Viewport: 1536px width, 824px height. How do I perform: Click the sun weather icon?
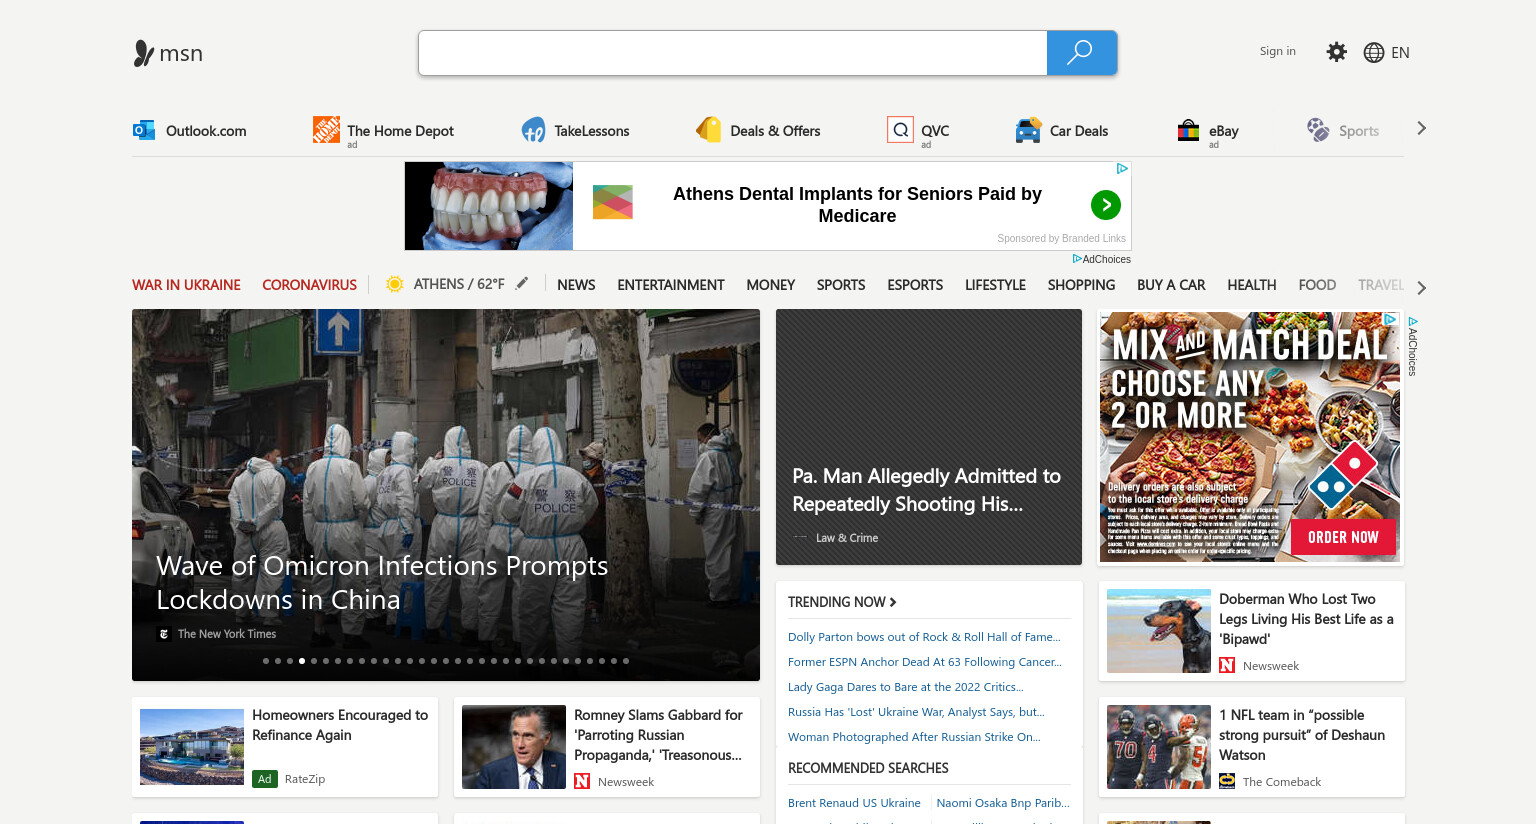pos(395,284)
